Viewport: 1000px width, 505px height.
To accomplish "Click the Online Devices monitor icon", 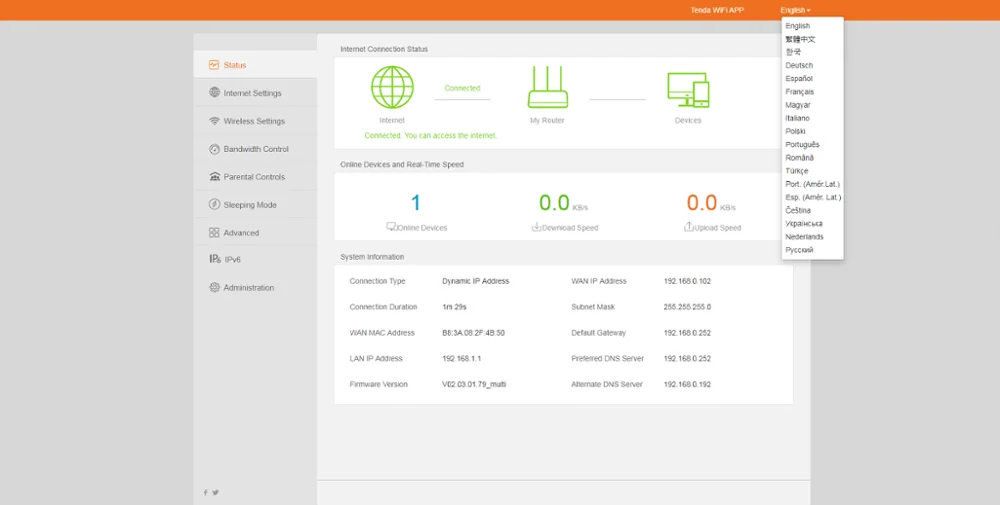I will pyautogui.click(x=391, y=227).
